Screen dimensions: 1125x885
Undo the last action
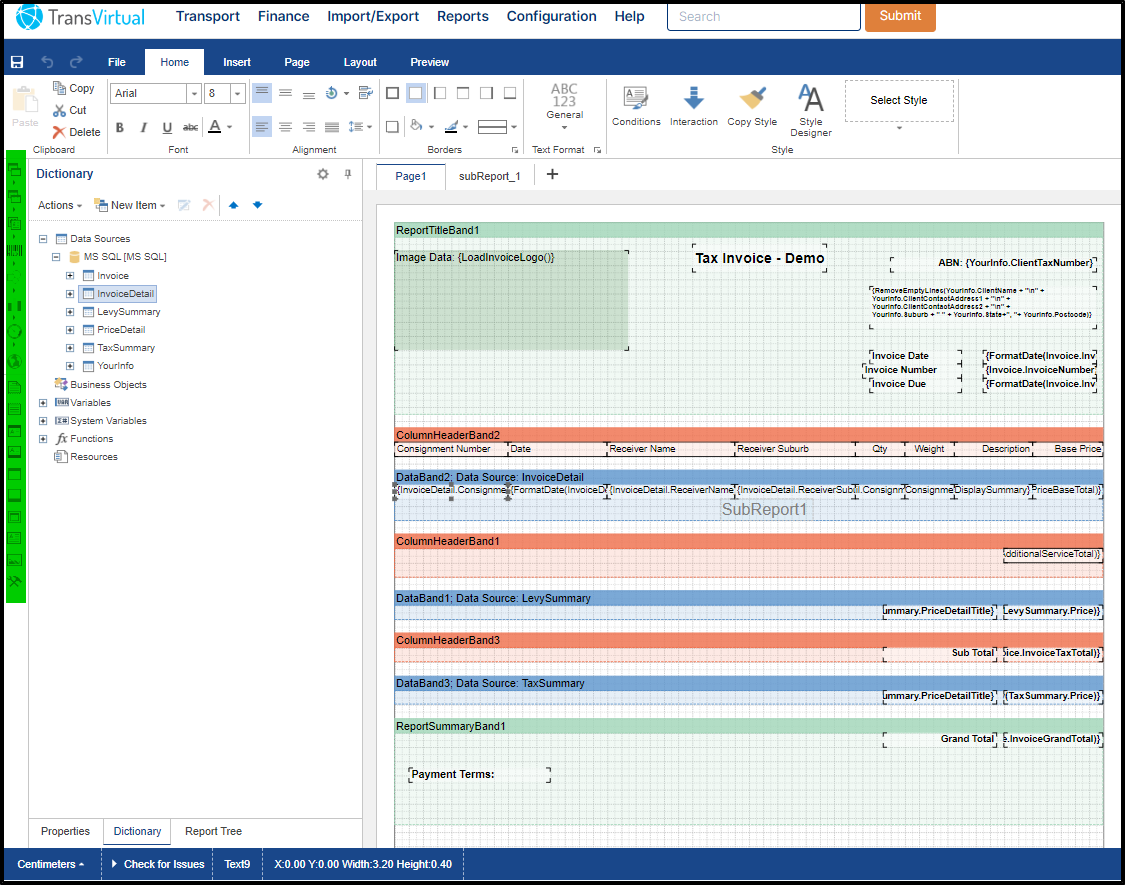click(47, 62)
